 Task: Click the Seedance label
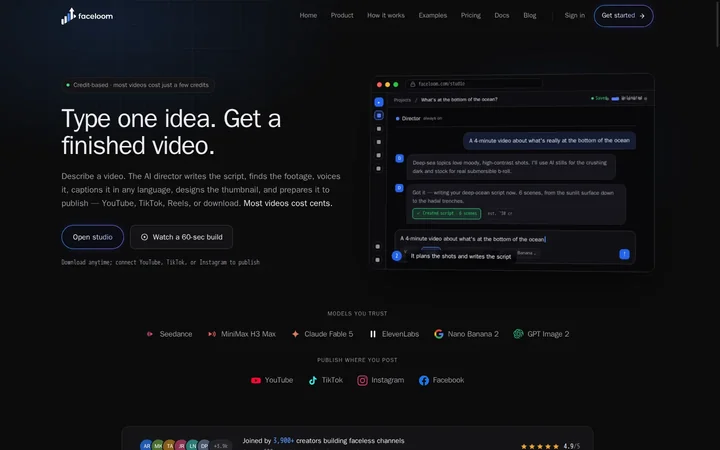click(176, 334)
